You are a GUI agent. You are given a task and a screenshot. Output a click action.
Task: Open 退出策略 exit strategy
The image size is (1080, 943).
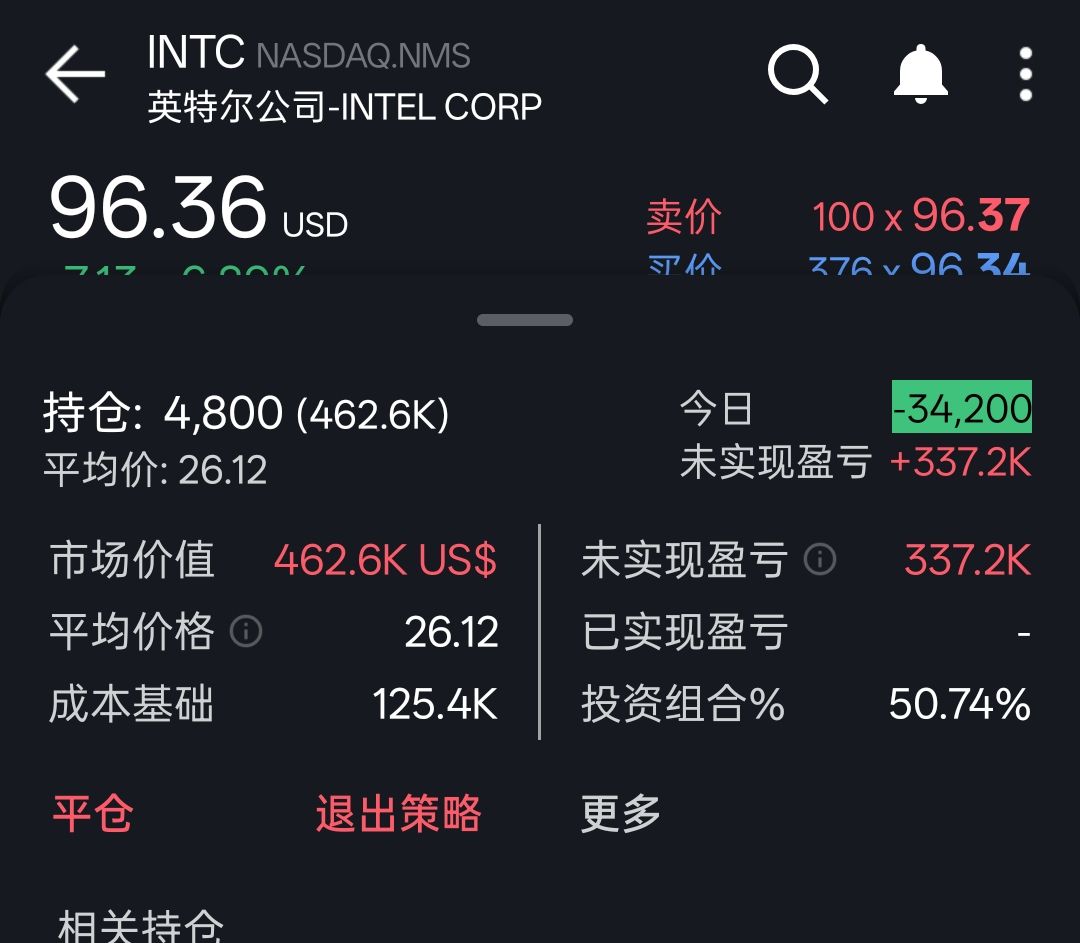(398, 814)
